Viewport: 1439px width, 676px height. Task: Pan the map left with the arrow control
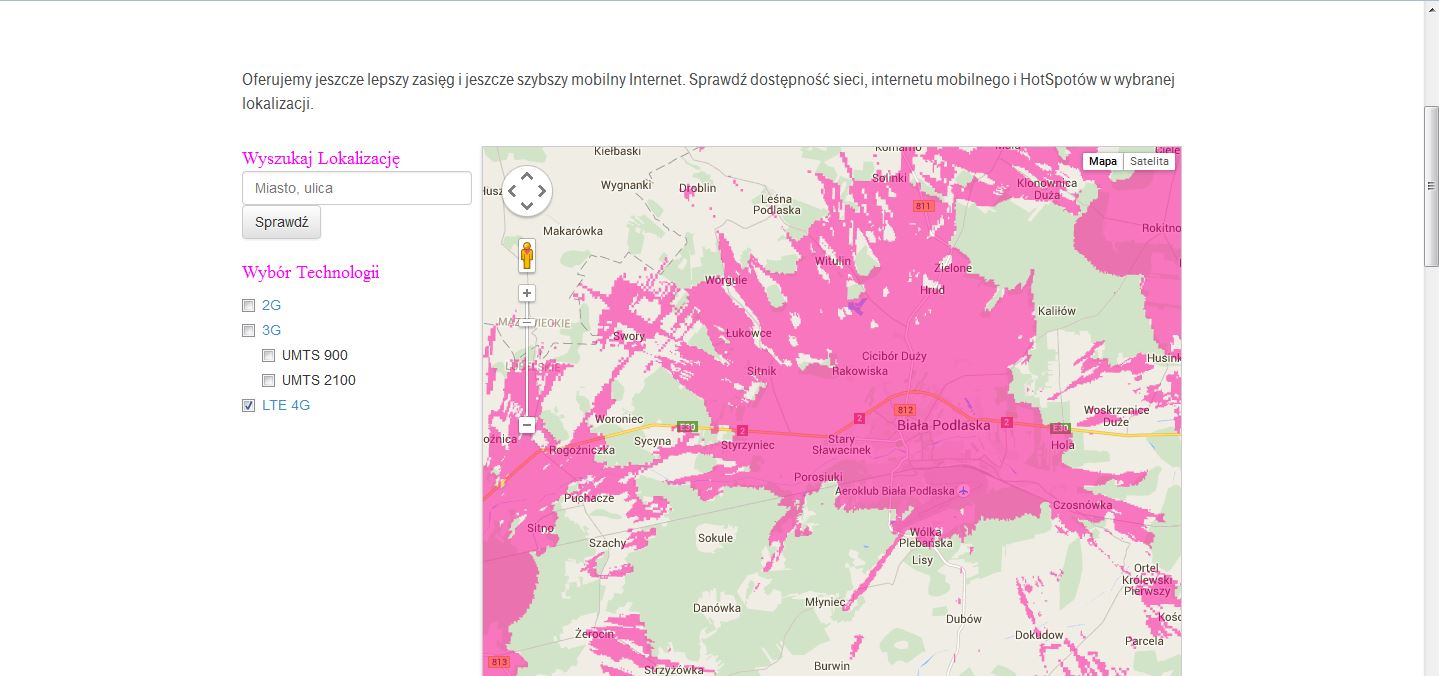click(512, 191)
